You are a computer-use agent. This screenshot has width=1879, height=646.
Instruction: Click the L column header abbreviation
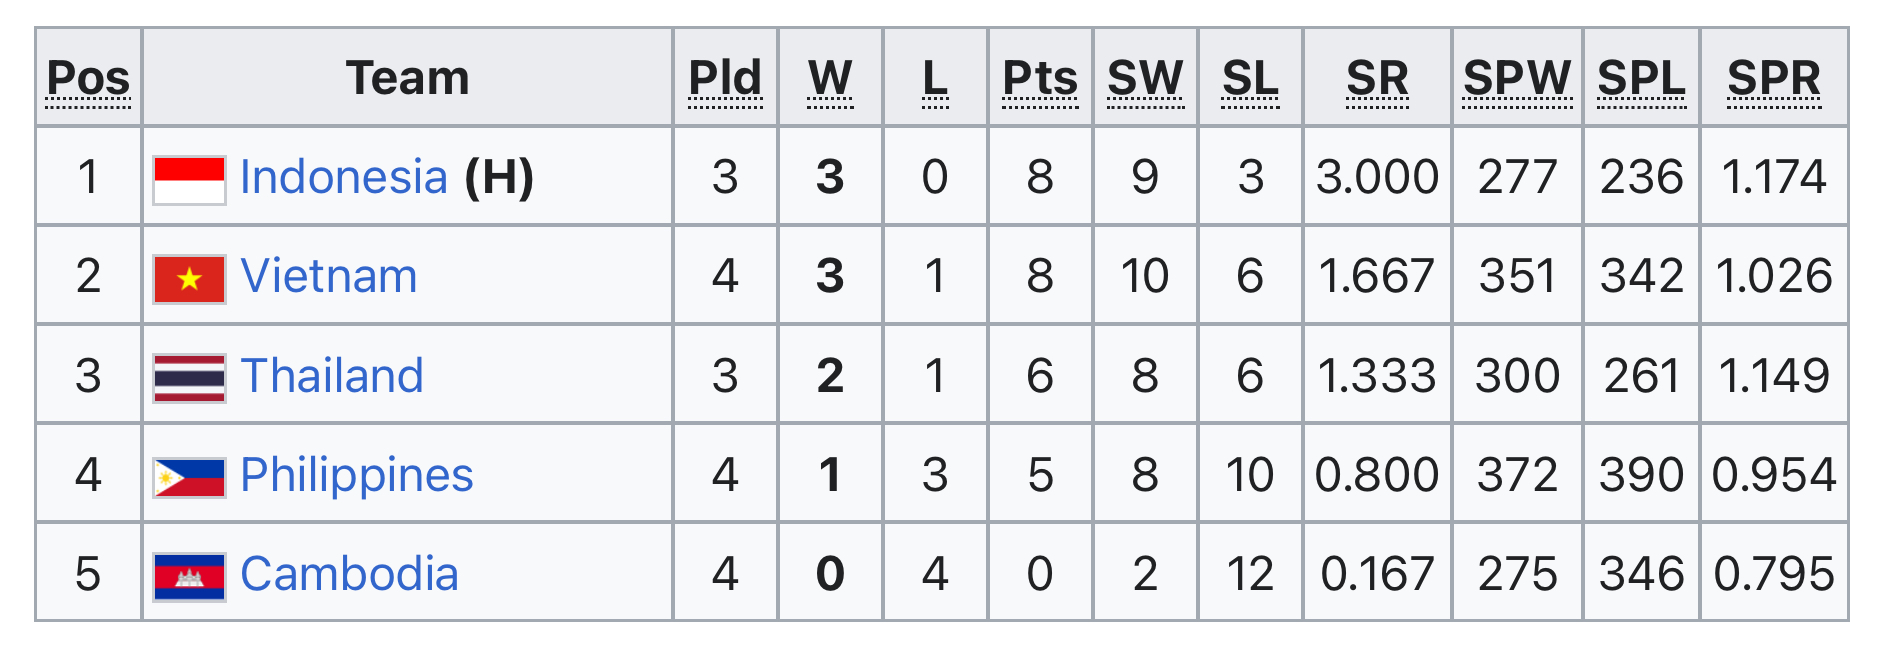935,78
